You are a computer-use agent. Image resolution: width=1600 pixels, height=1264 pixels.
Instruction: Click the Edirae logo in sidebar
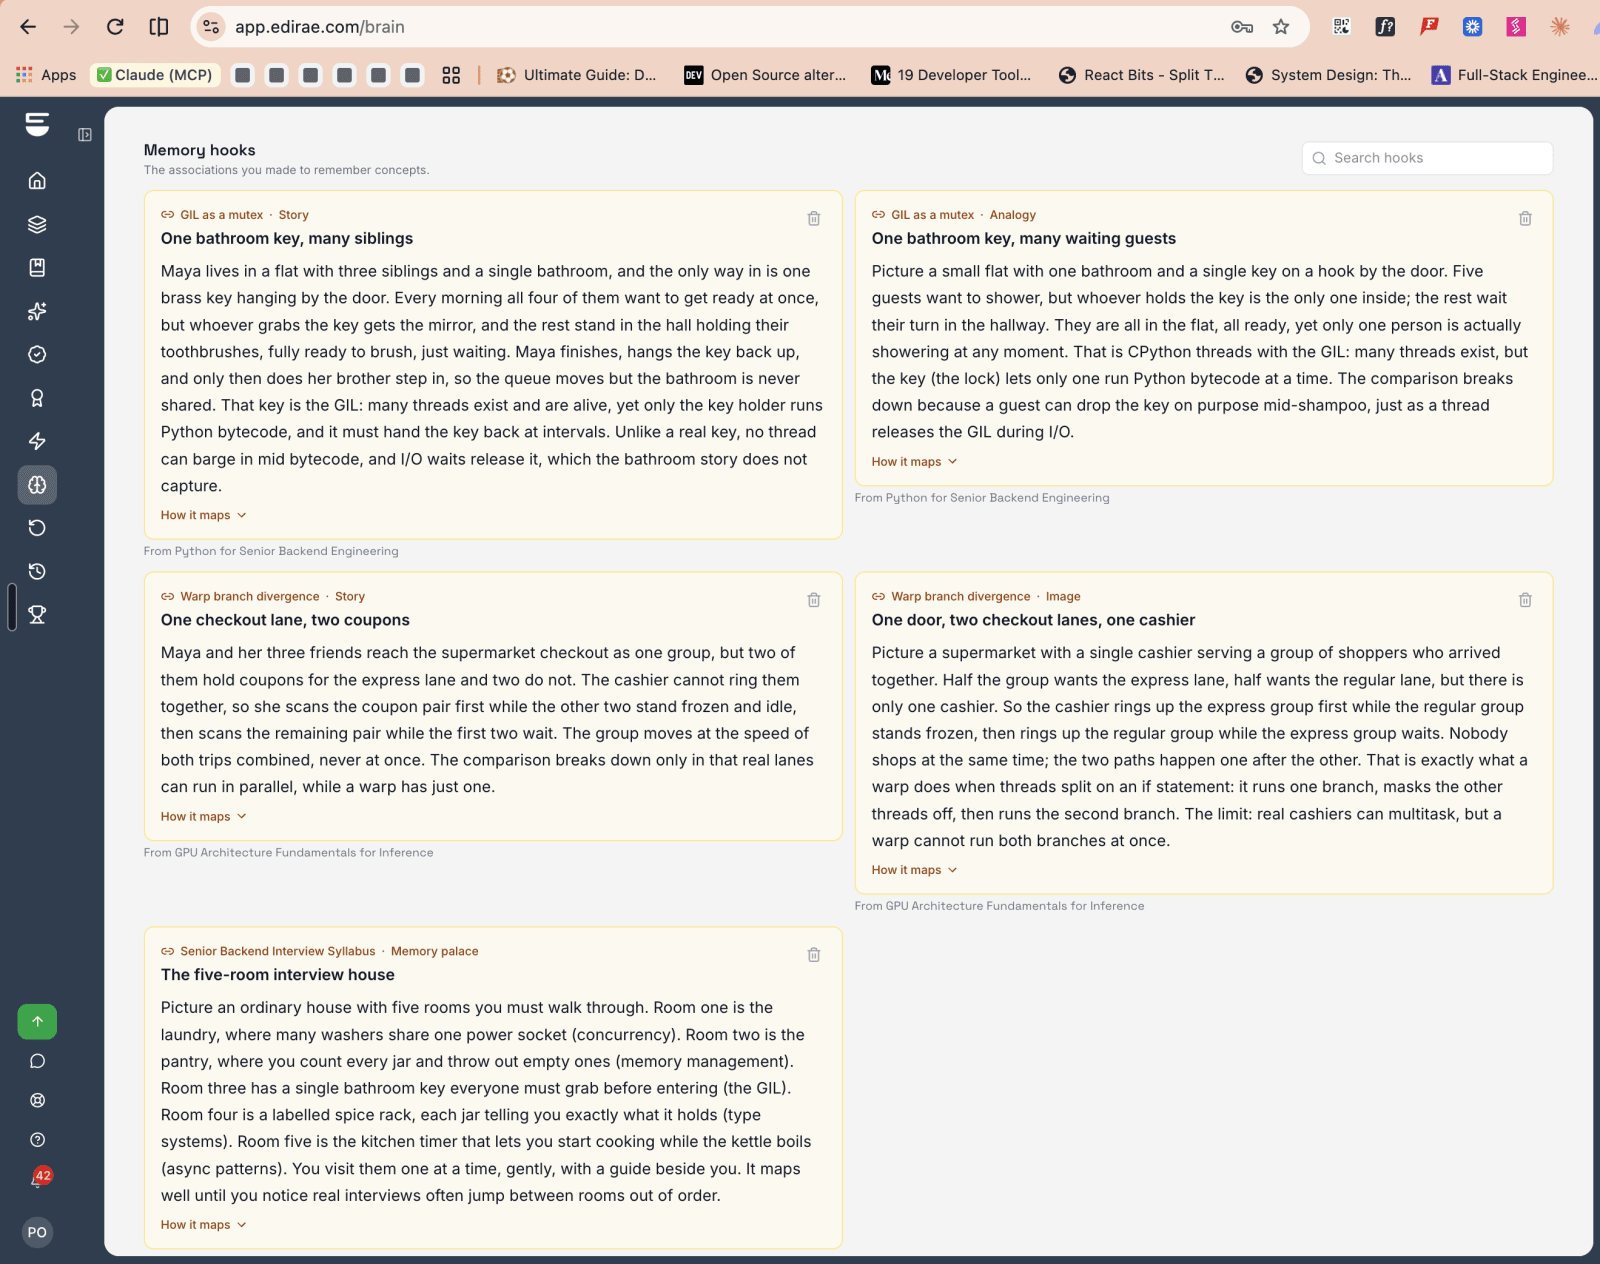37,124
